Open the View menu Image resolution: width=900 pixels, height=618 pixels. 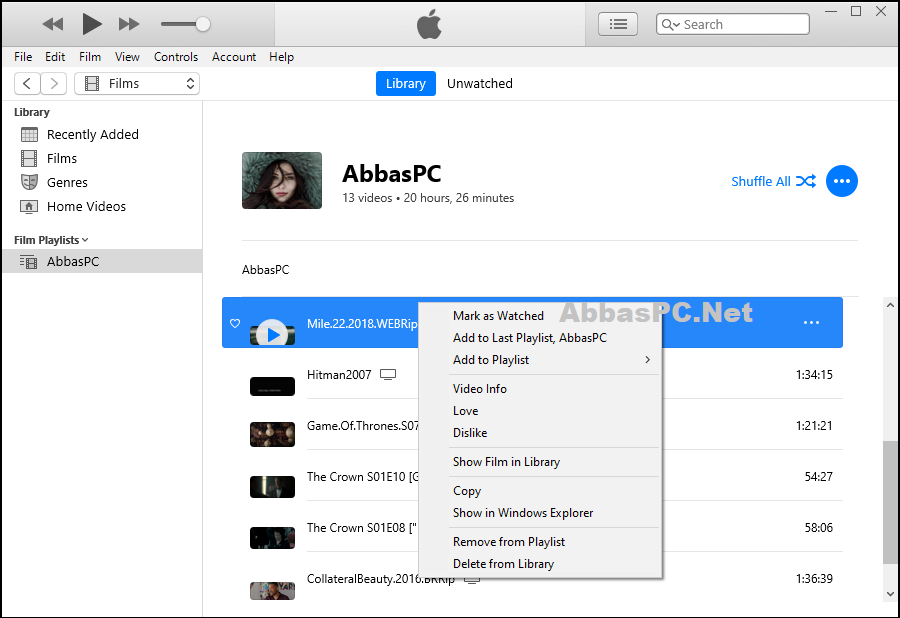click(127, 57)
